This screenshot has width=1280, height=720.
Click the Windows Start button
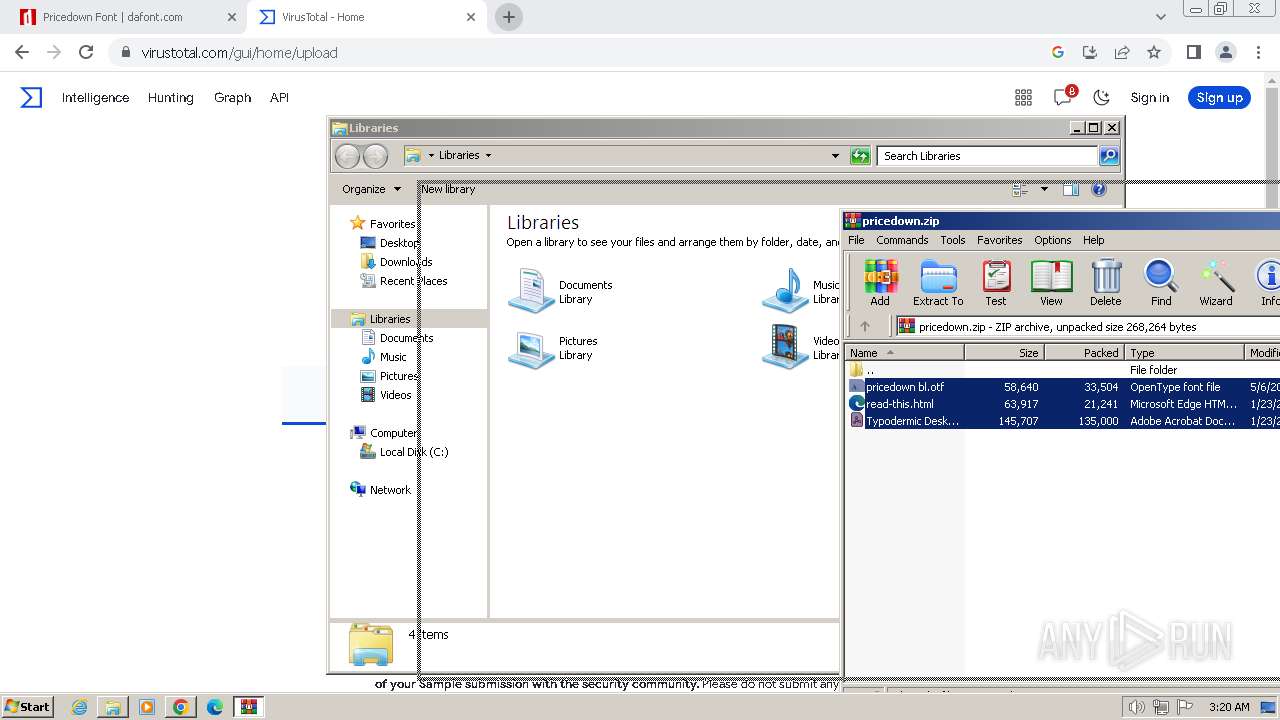tap(28, 706)
